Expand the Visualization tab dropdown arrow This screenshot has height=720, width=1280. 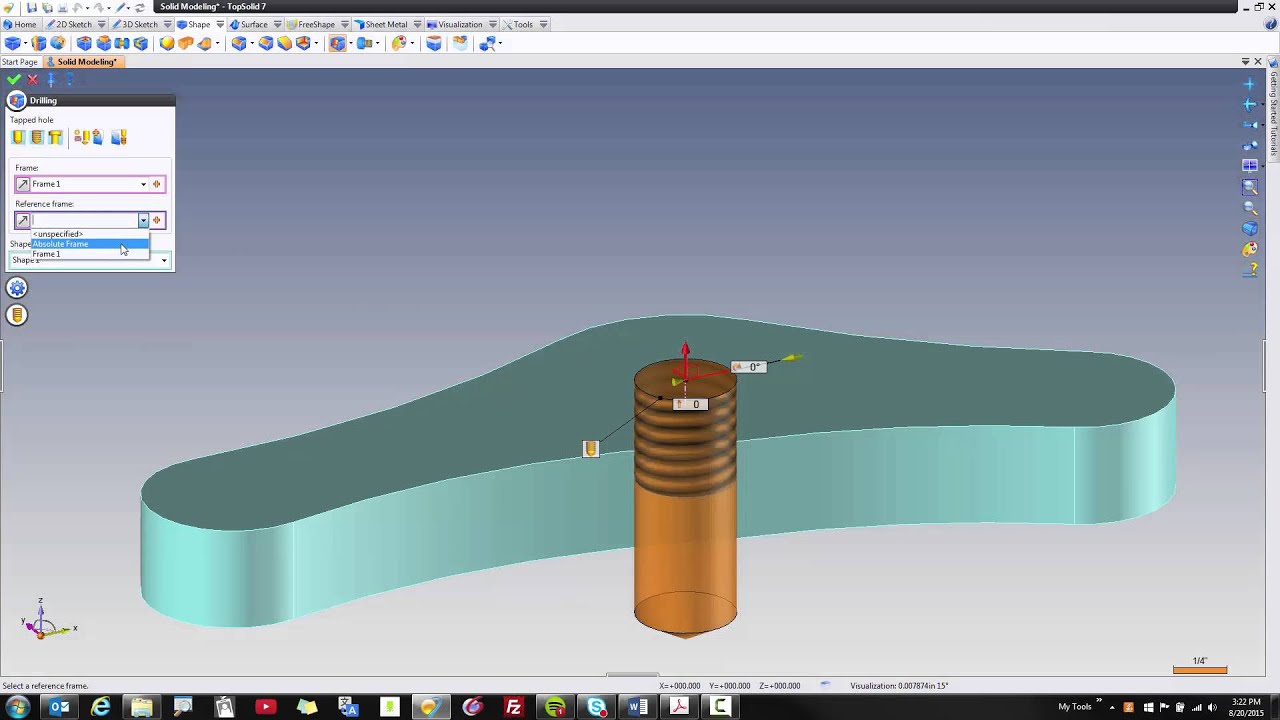click(x=492, y=24)
